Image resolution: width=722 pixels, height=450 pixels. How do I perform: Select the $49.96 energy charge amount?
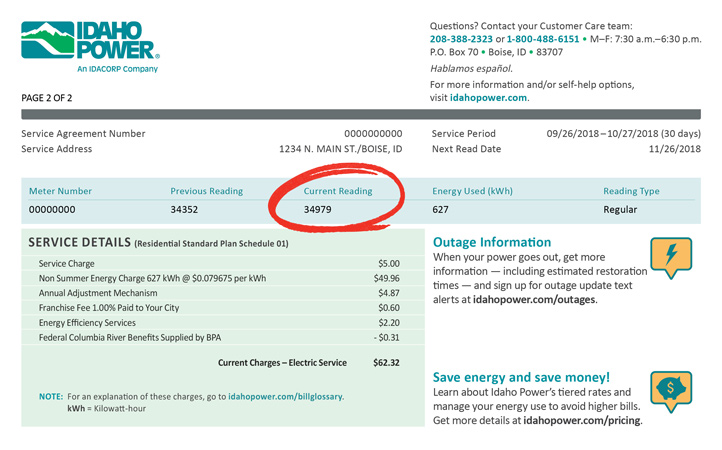click(387, 278)
